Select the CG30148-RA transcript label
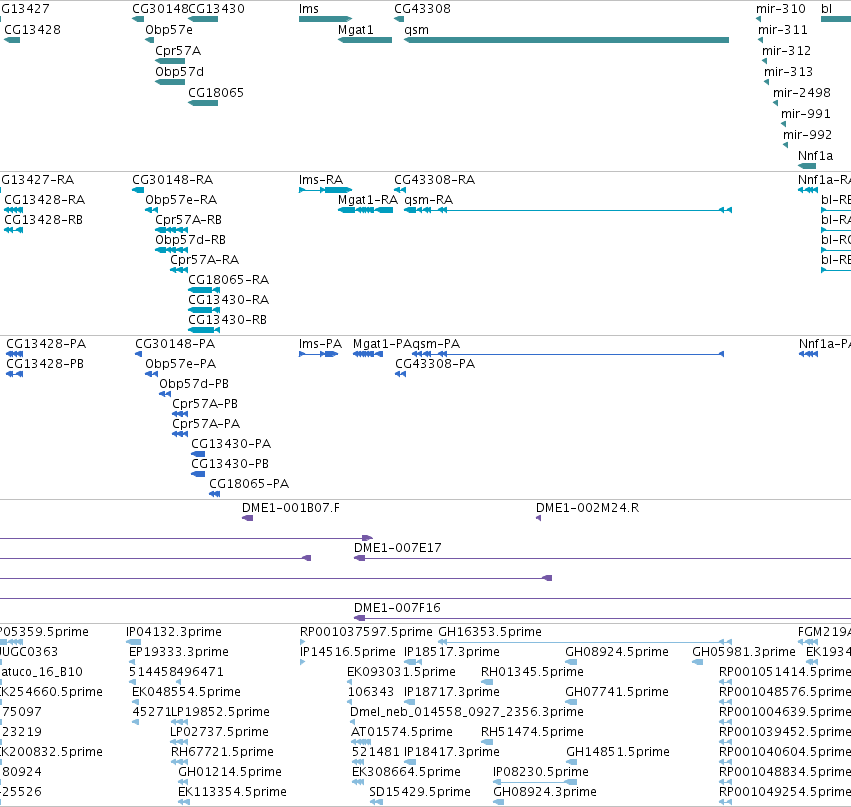 coord(173,180)
